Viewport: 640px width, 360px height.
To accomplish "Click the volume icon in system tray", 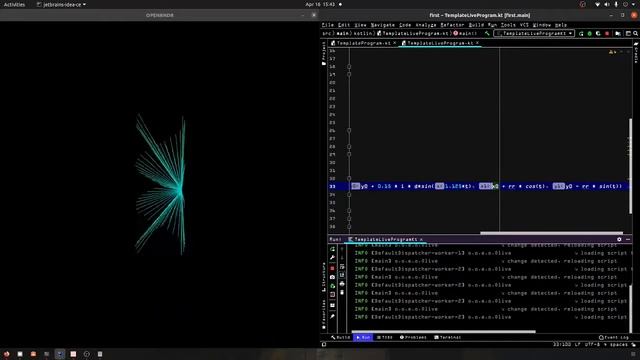I will pos(607,4).
